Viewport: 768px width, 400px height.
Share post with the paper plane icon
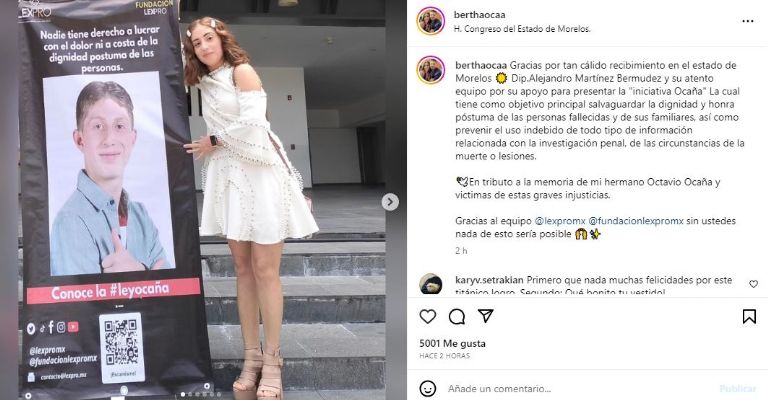485,316
